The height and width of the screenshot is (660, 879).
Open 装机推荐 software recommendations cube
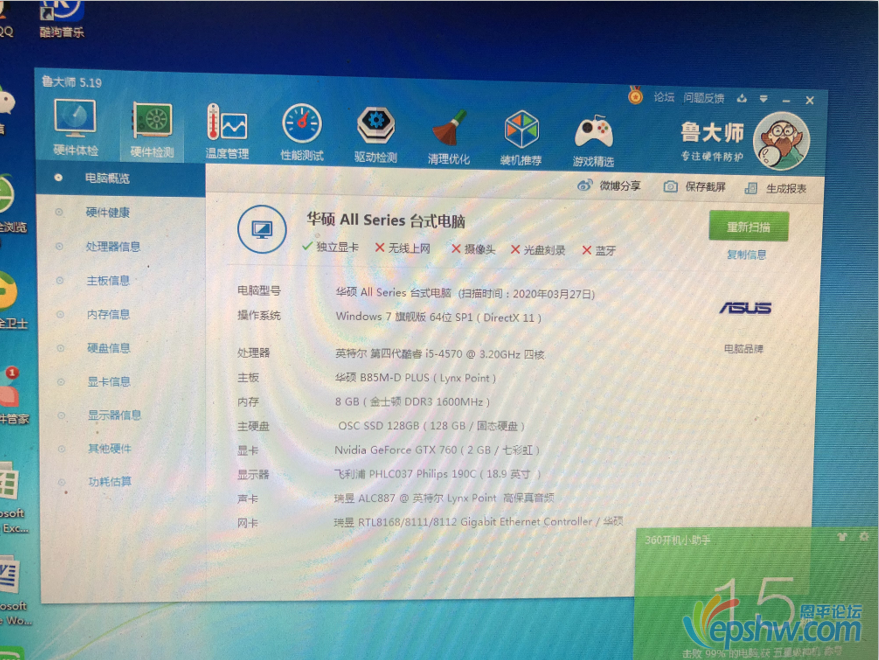(521, 139)
